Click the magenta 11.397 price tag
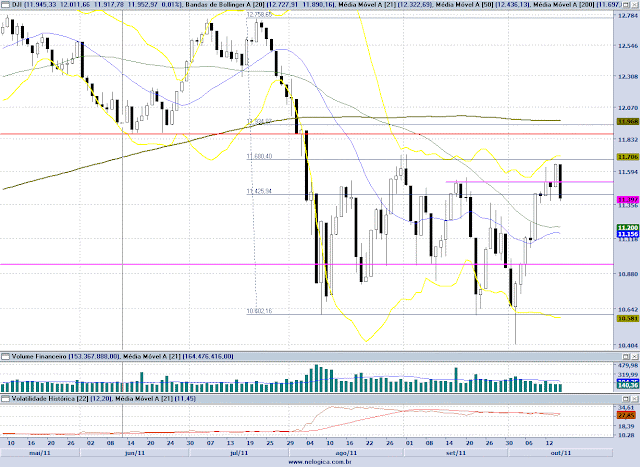Viewport: 640px width, 467px height. point(628,200)
